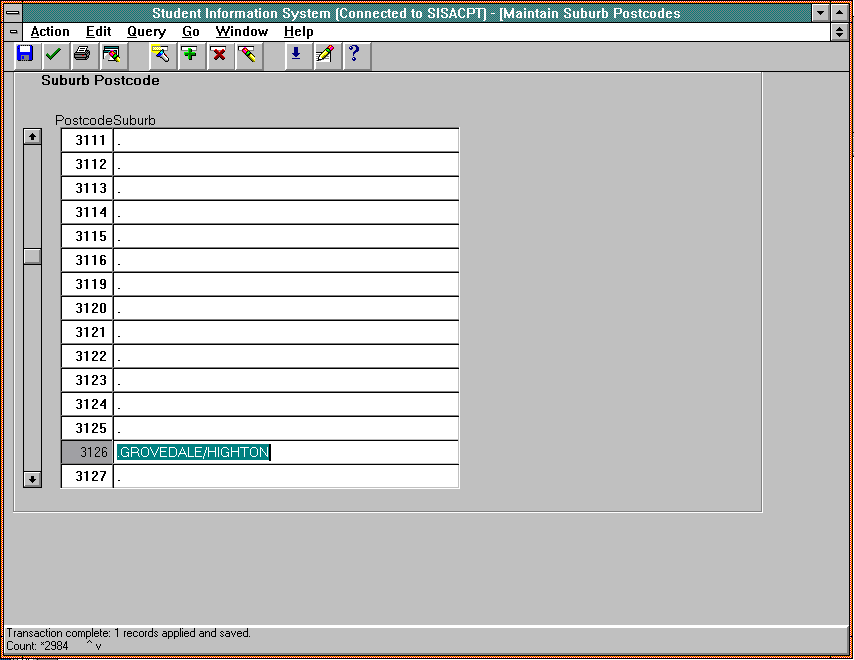Click the notepad with pencil edit icon

pos(324,54)
